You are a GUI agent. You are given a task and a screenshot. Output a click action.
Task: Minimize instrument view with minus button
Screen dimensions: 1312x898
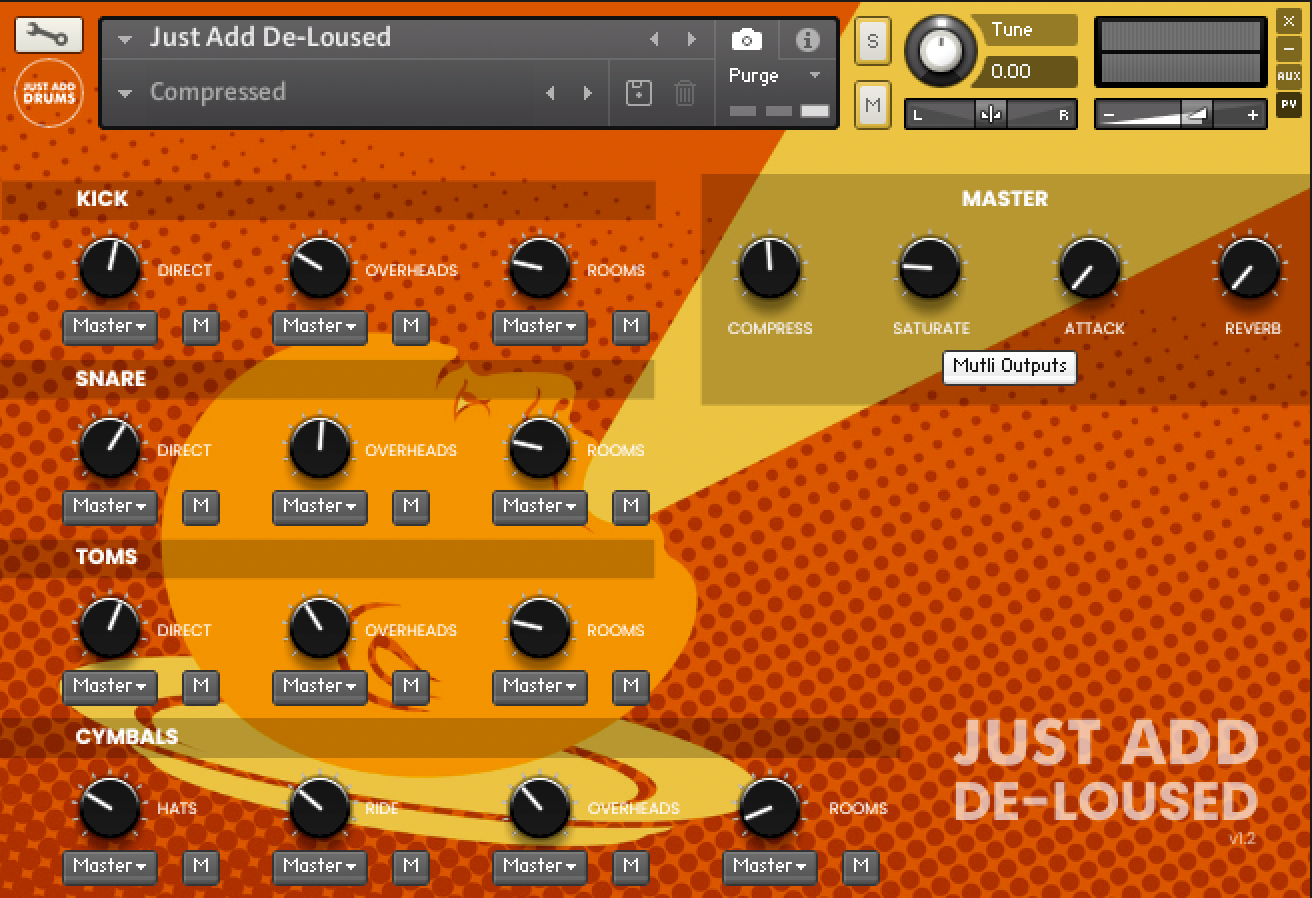(x=1288, y=48)
